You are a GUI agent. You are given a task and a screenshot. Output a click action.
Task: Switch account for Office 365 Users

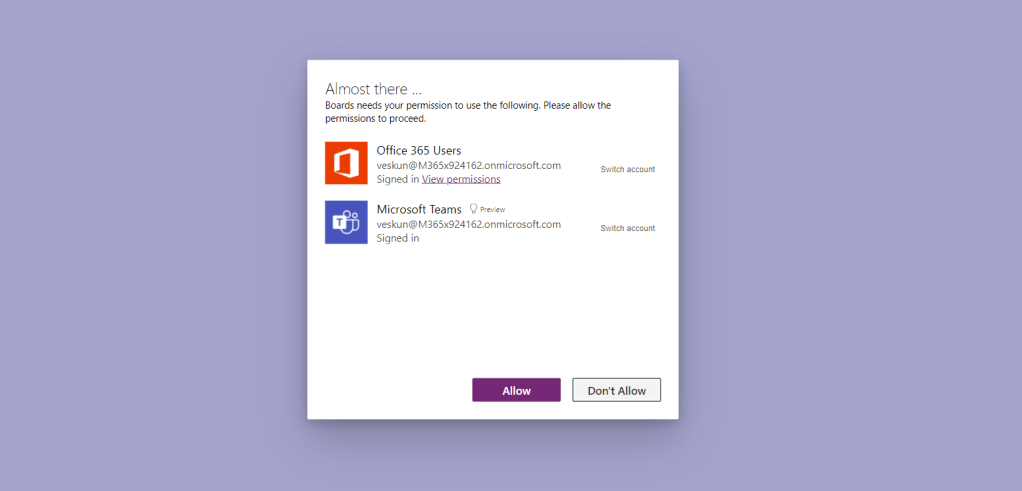point(627,169)
